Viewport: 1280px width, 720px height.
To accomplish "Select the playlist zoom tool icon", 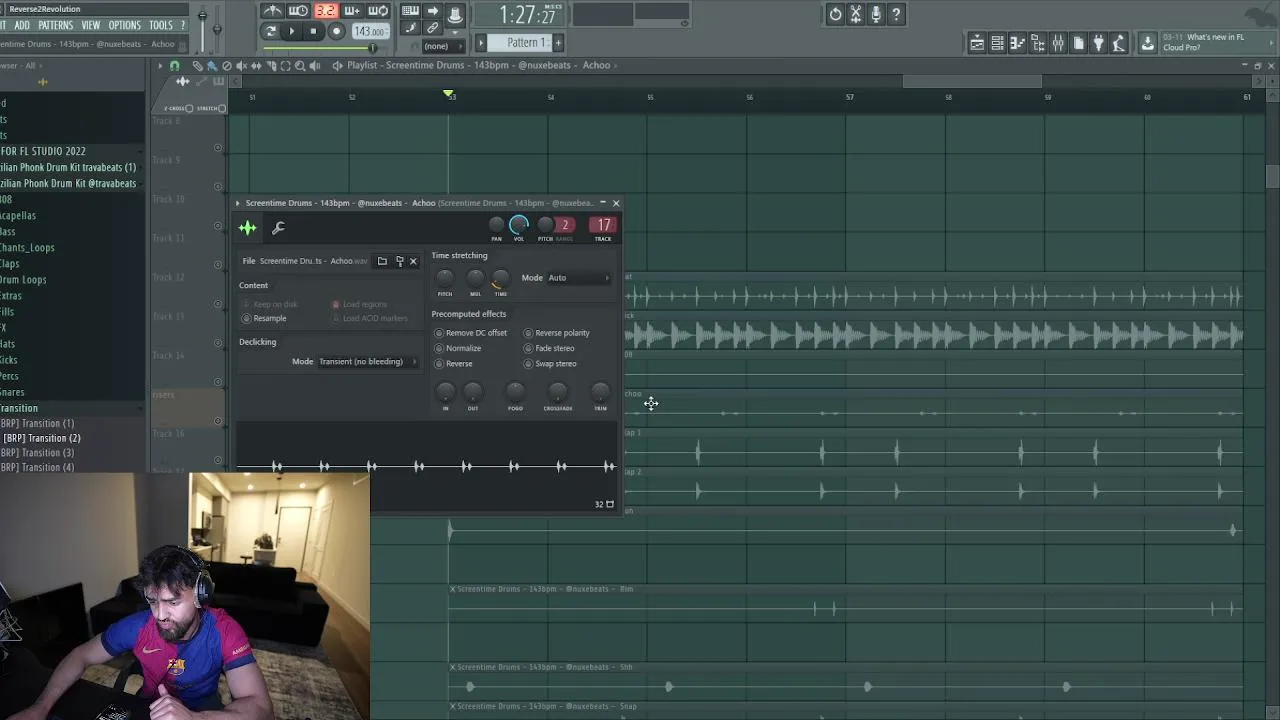I will point(300,65).
